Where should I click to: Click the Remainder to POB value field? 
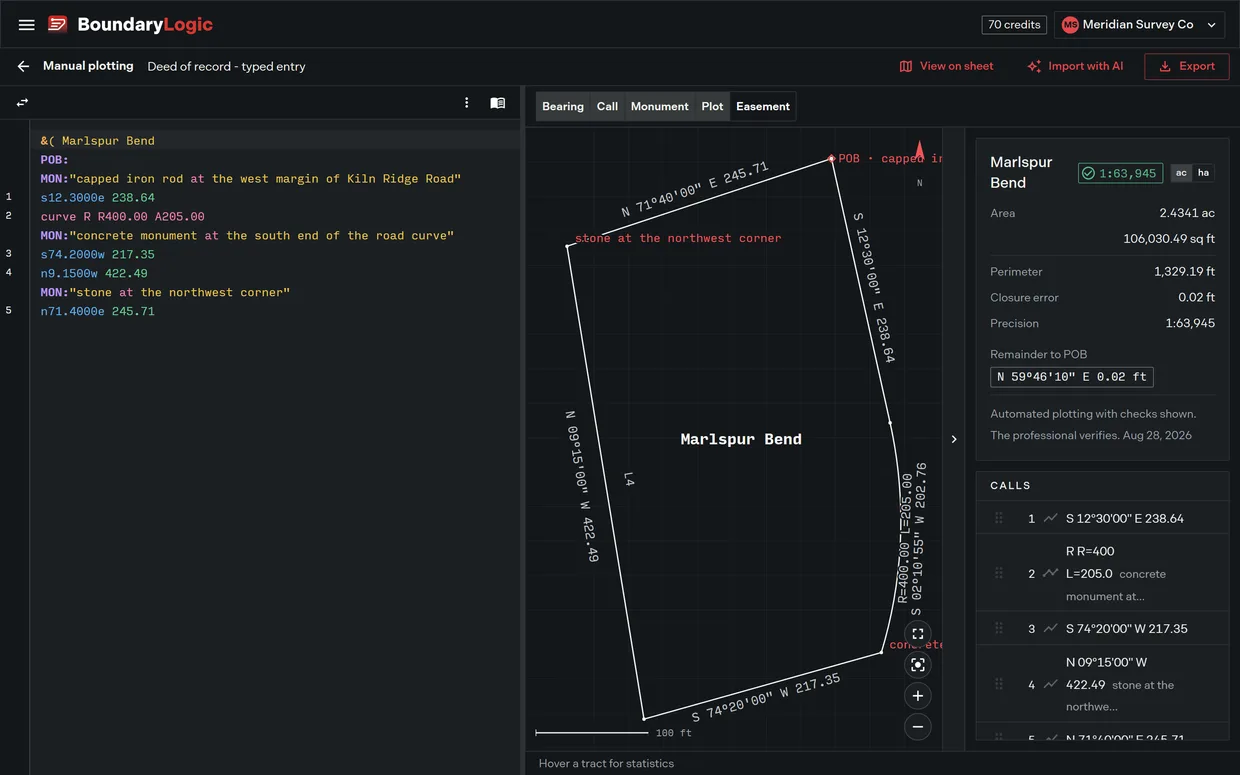pos(1072,377)
